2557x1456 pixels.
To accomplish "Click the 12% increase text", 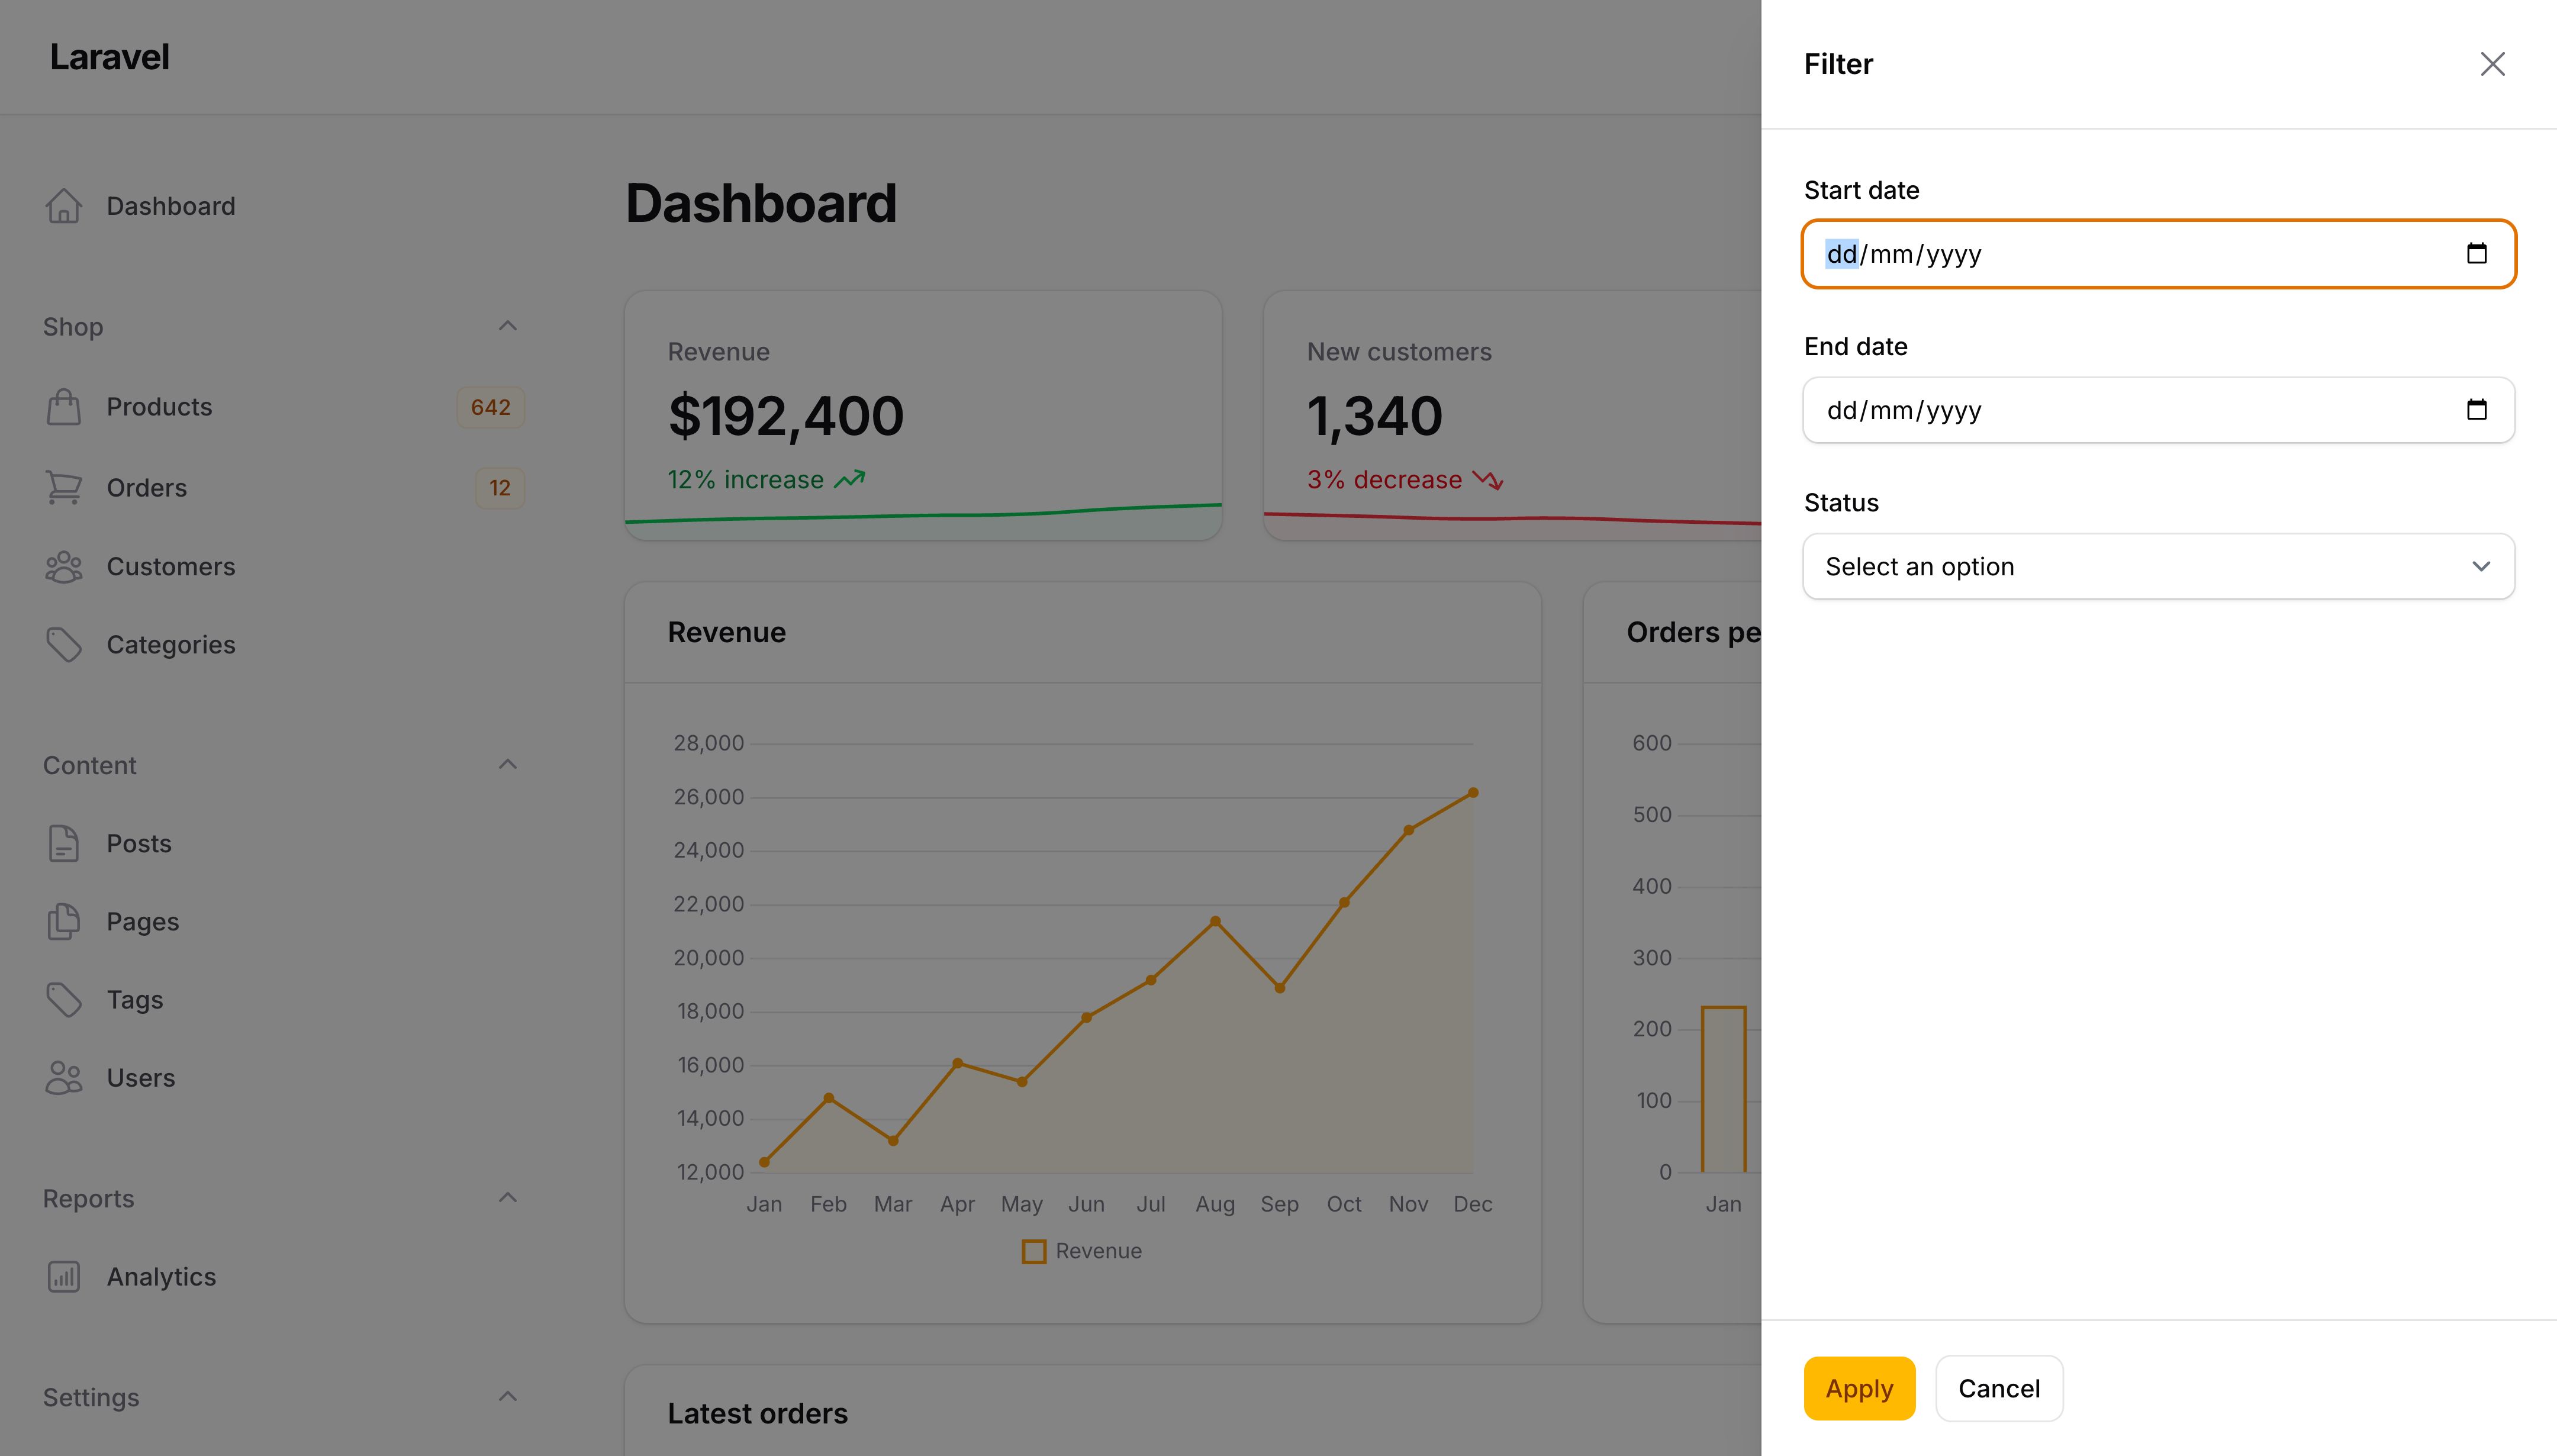I will pyautogui.click(x=746, y=480).
